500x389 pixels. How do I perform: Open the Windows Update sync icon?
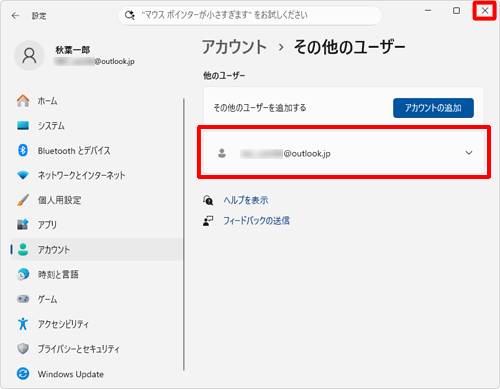pyautogui.click(x=23, y=374)
